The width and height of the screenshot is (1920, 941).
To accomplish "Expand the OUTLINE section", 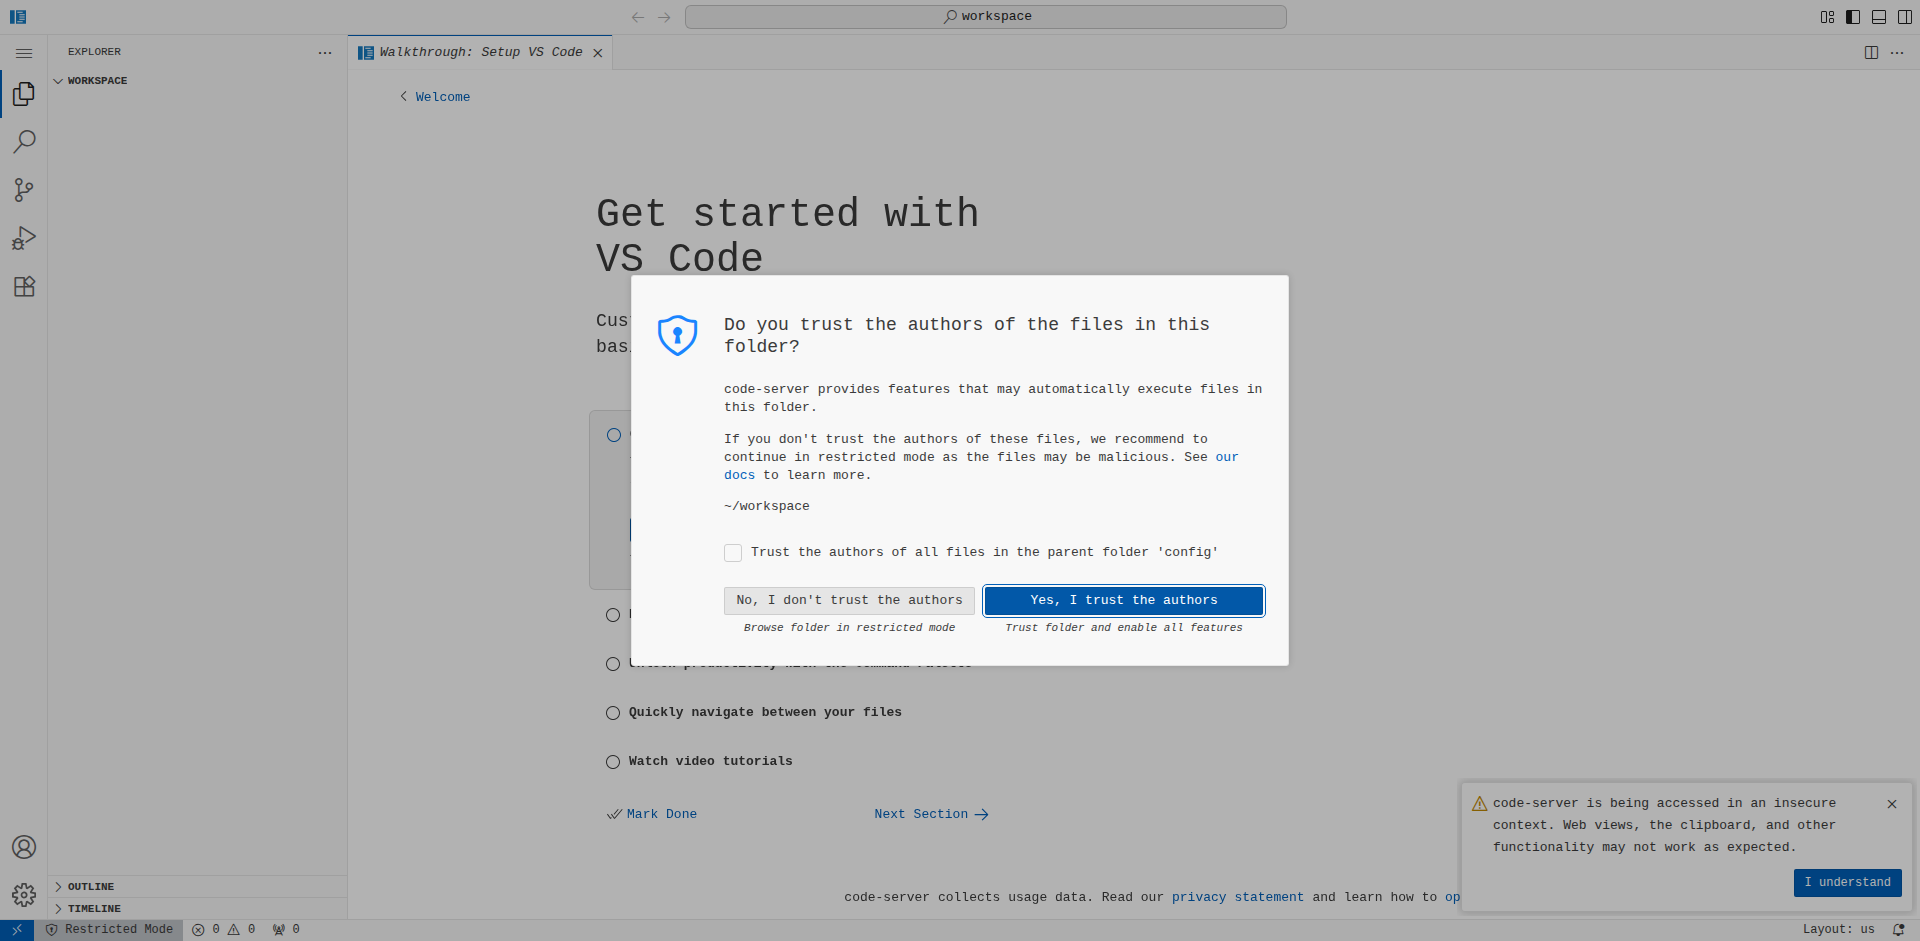I will point(91,887).
